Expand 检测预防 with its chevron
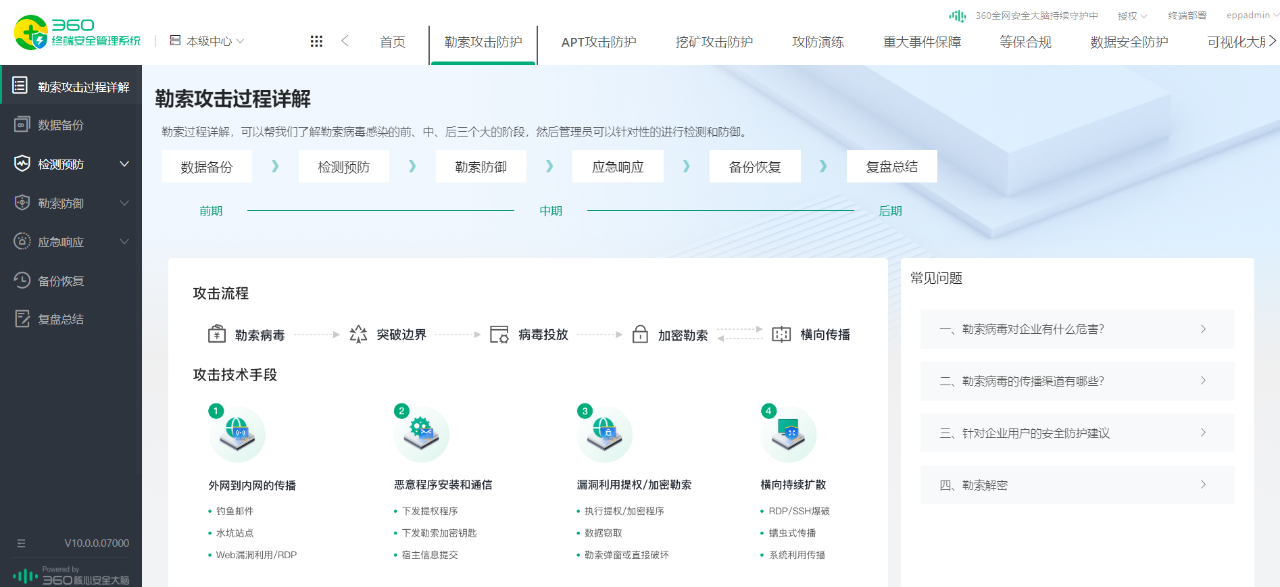This screenshot has height=587, width=1280. [x=125, y=164]
